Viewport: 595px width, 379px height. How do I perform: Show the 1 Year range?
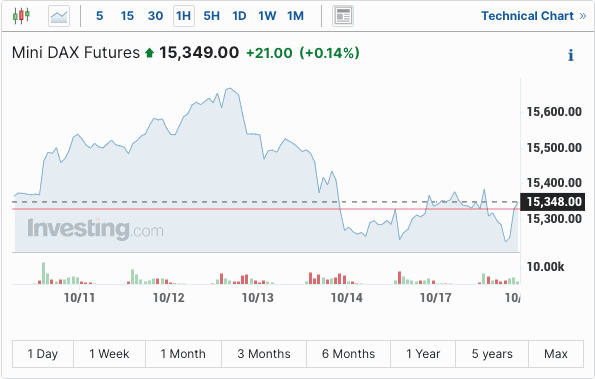[x=423, y=354]
